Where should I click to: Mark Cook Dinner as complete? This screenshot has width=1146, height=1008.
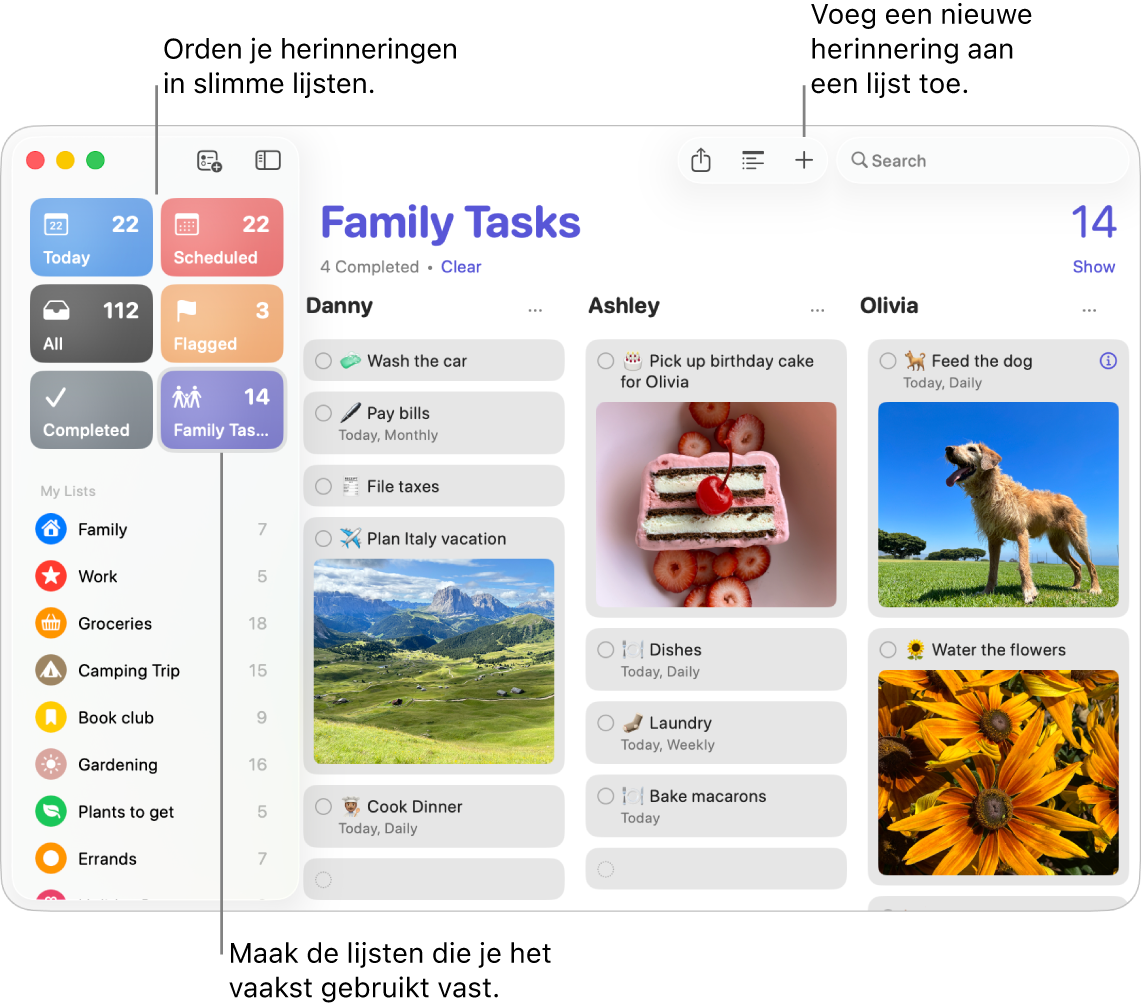(x=324, y=808)
